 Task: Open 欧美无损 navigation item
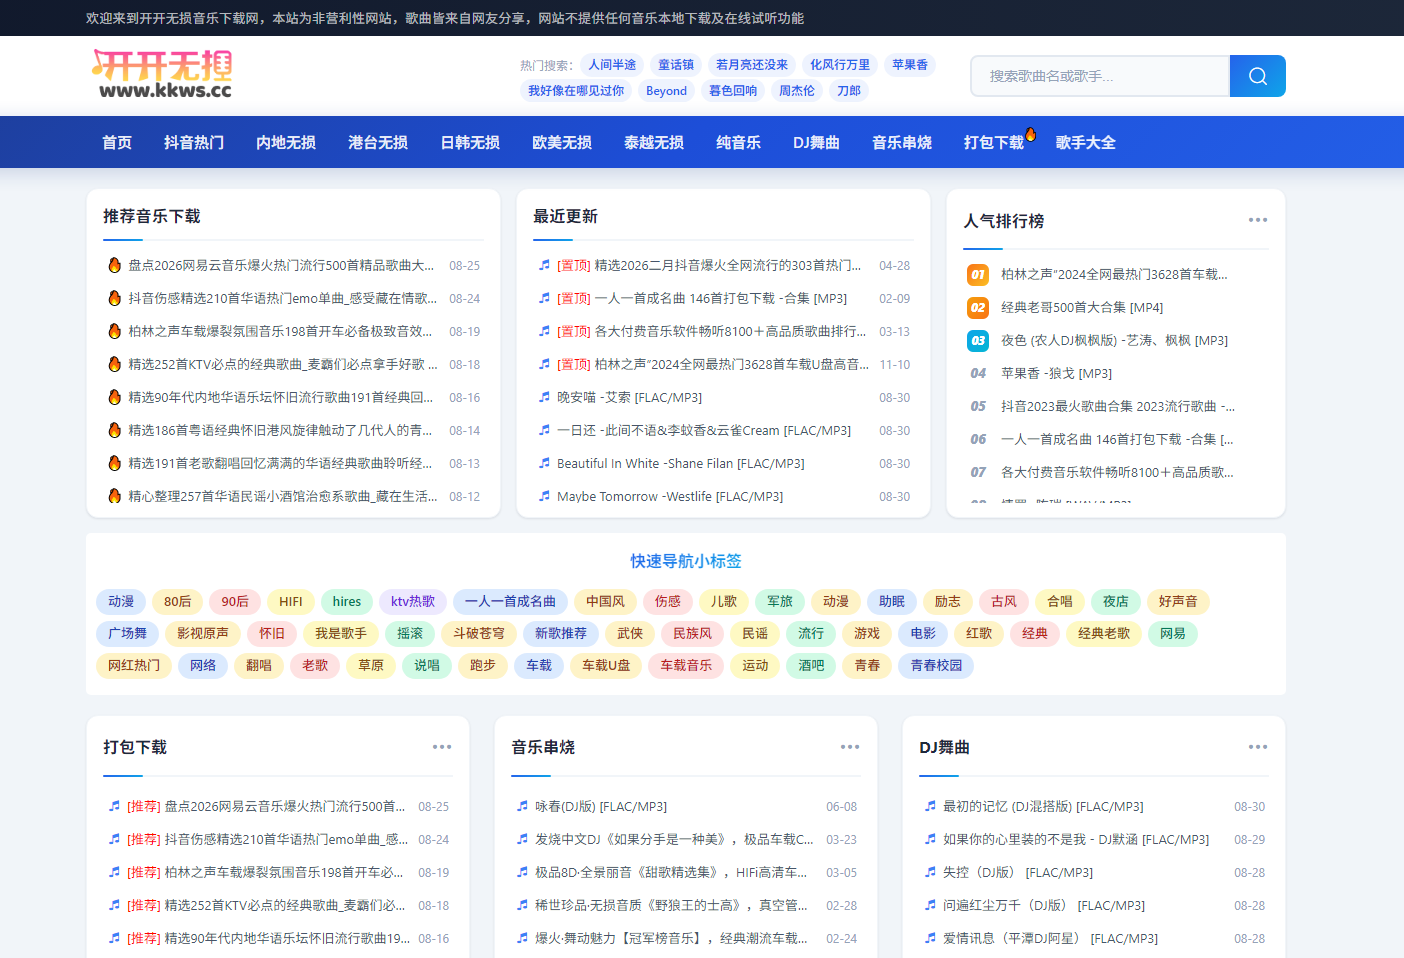coord(562,142)
